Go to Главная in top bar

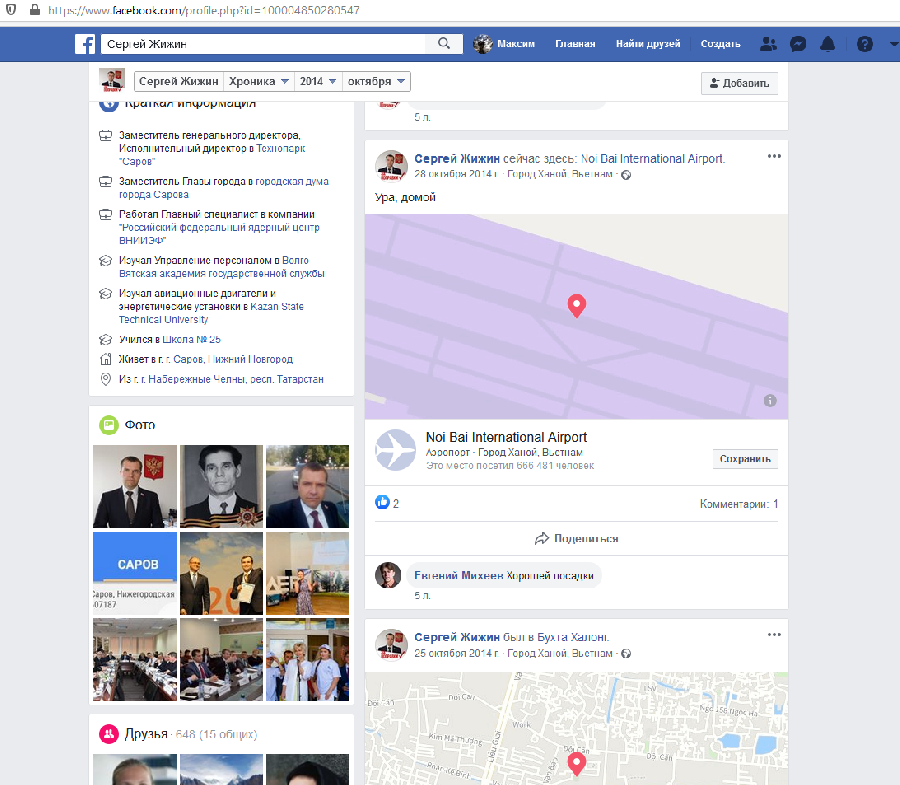click(575, 44)
